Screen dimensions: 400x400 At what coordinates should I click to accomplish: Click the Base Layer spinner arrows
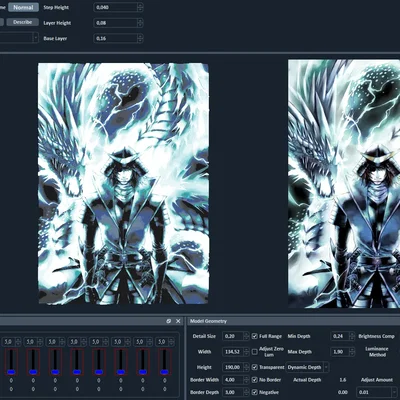(140, 38)
